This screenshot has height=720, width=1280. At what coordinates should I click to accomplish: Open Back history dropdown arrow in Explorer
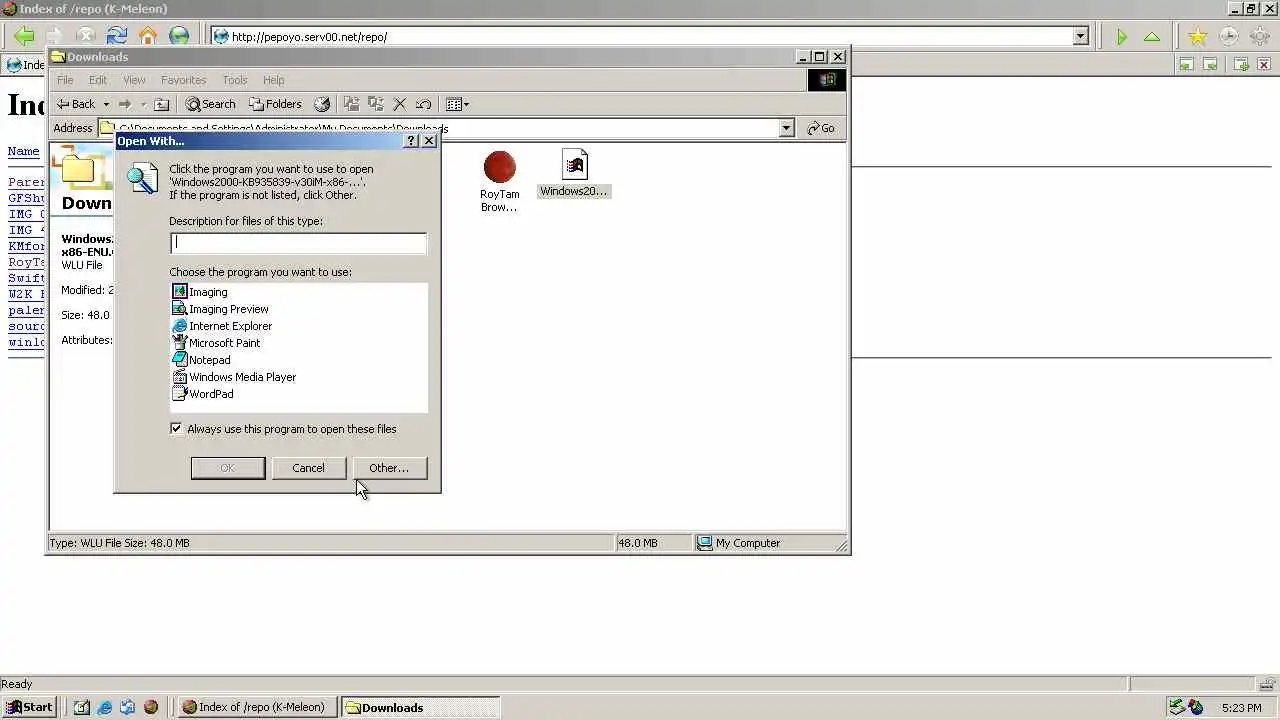(x=106, y=104)
